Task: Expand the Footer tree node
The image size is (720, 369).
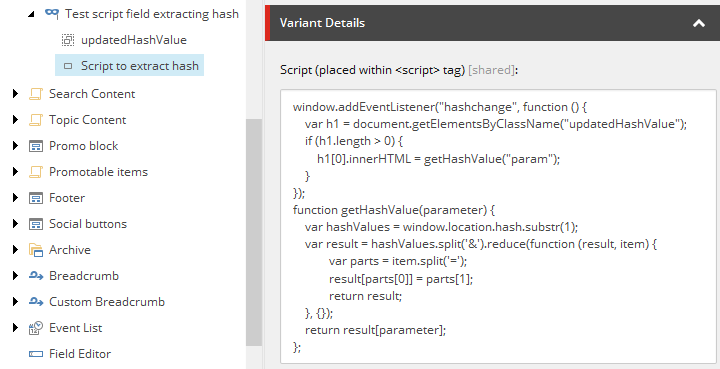Action: (x=16, y=198)
